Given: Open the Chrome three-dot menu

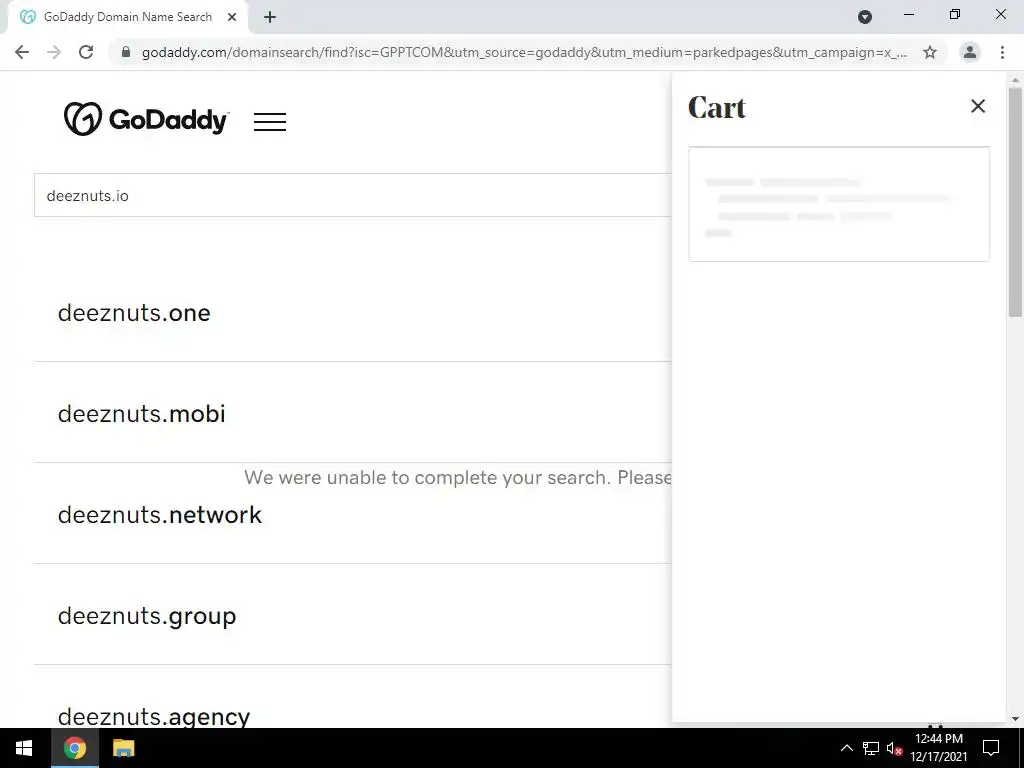Looking at the screenshot, I should 1002,52.
